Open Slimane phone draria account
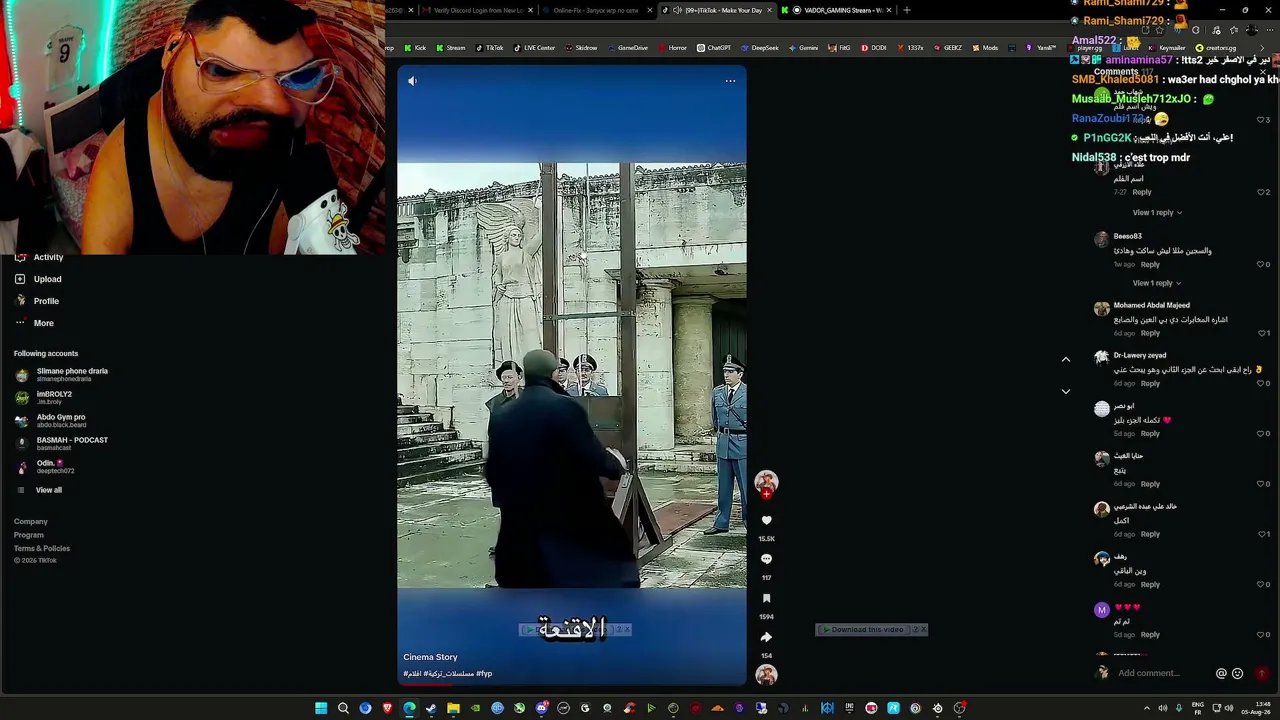 click(62, 375)
